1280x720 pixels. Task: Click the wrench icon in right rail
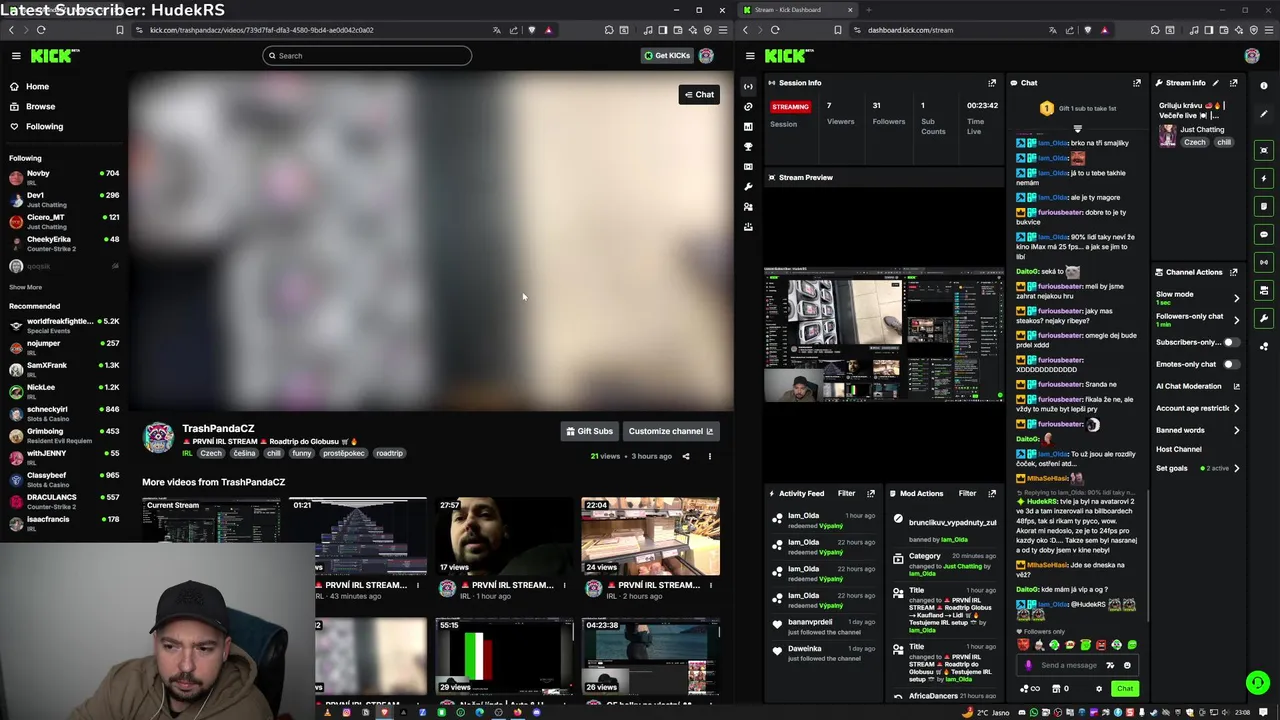coord(1264,318)
